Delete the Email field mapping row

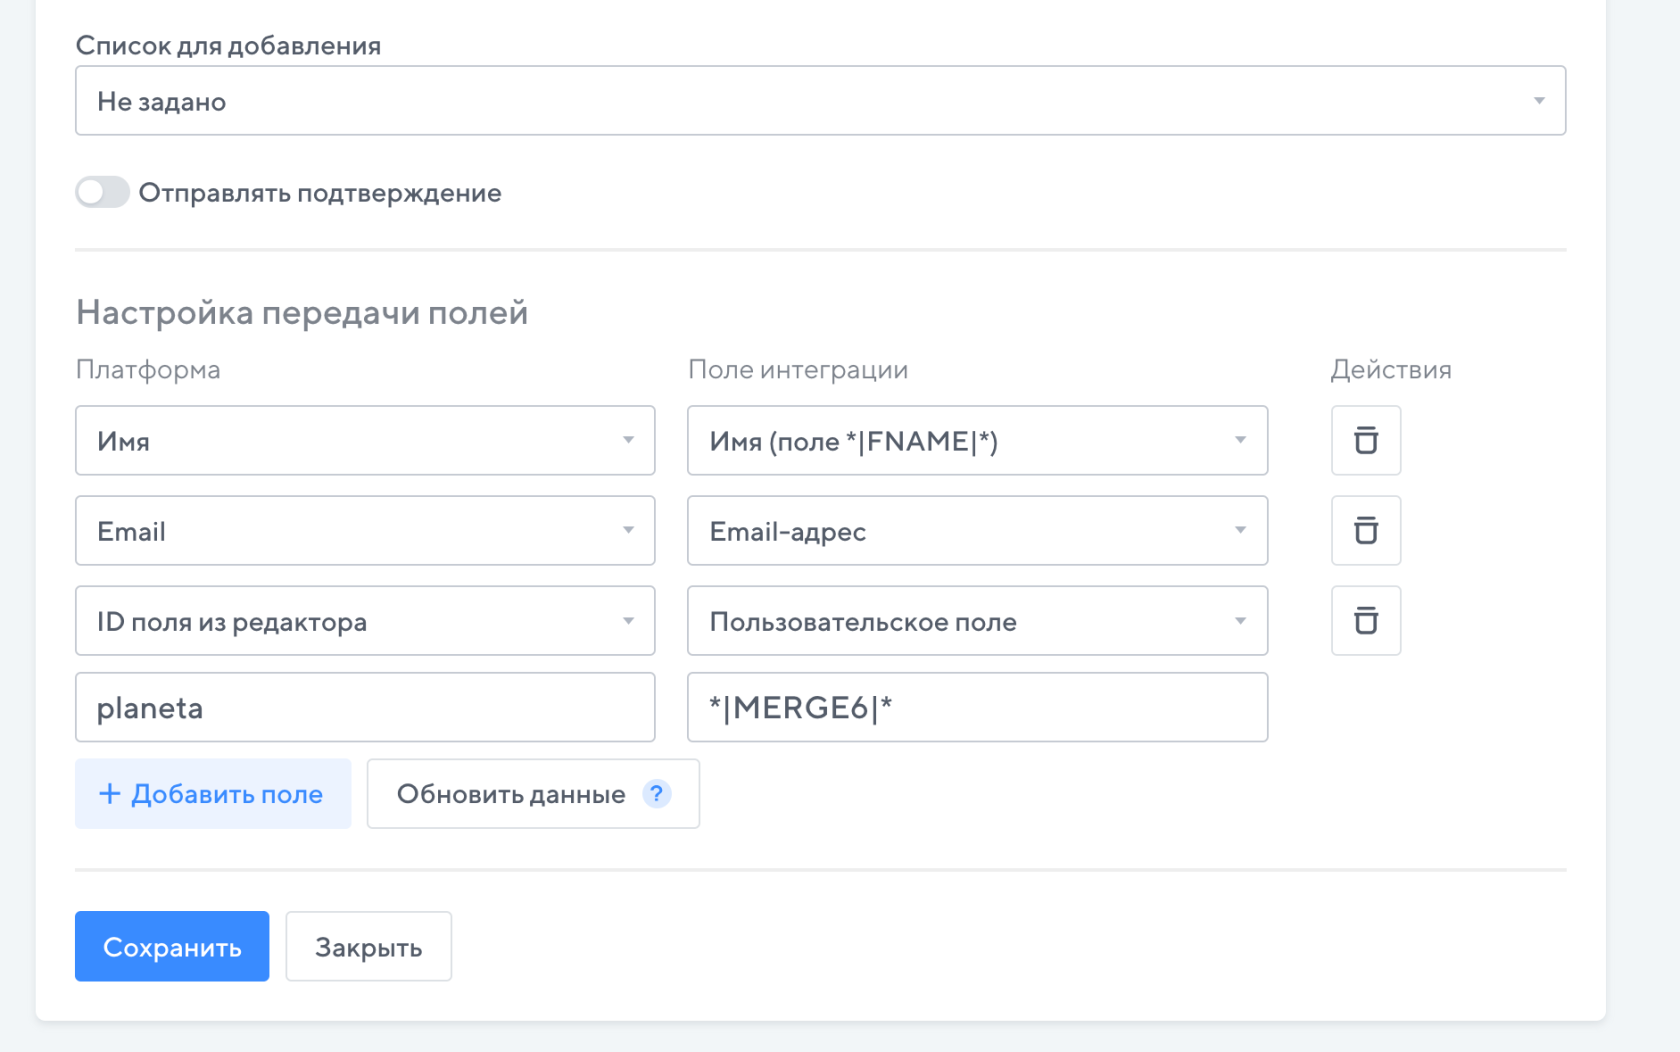[1365, 530]
